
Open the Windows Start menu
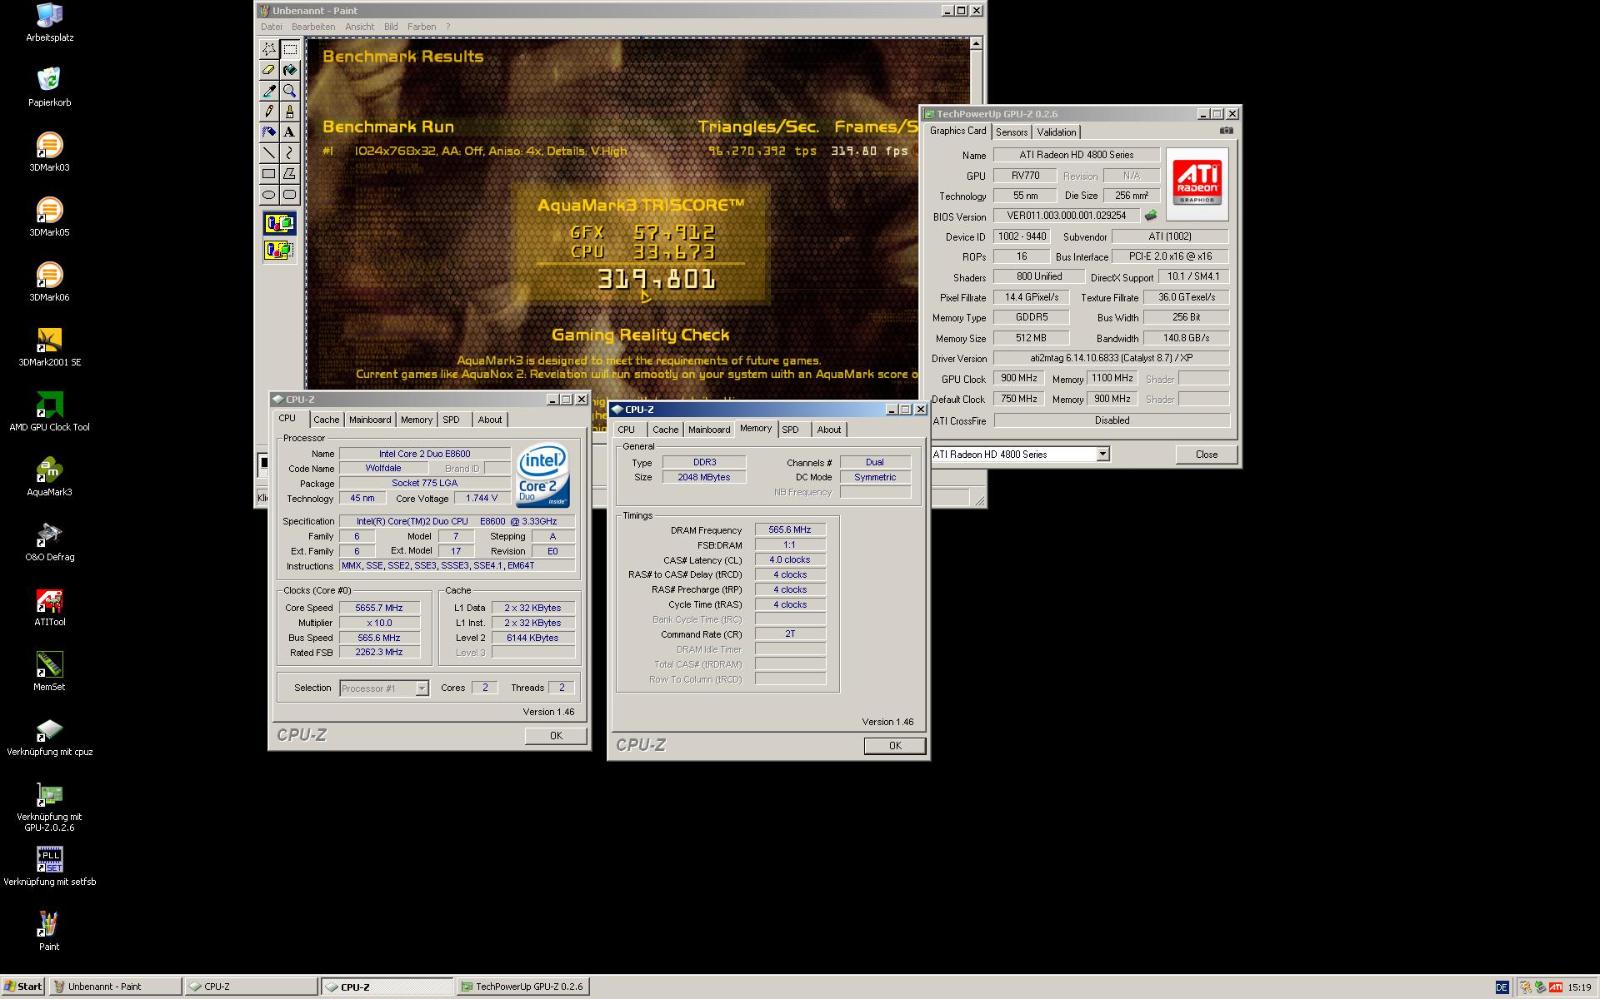[23, 986]
